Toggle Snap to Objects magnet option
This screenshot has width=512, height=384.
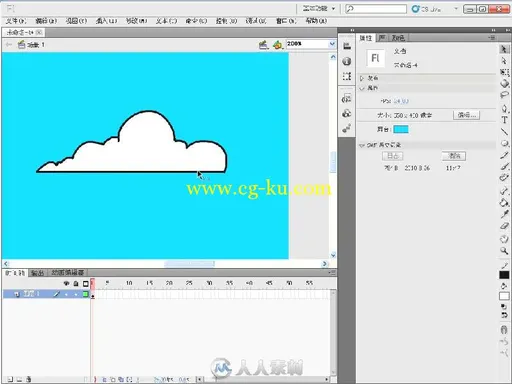504,330
